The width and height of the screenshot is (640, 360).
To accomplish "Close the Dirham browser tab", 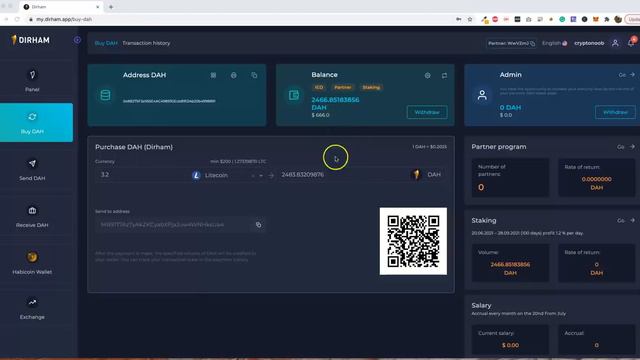I will pyautogui.click(x=98, y=7).
